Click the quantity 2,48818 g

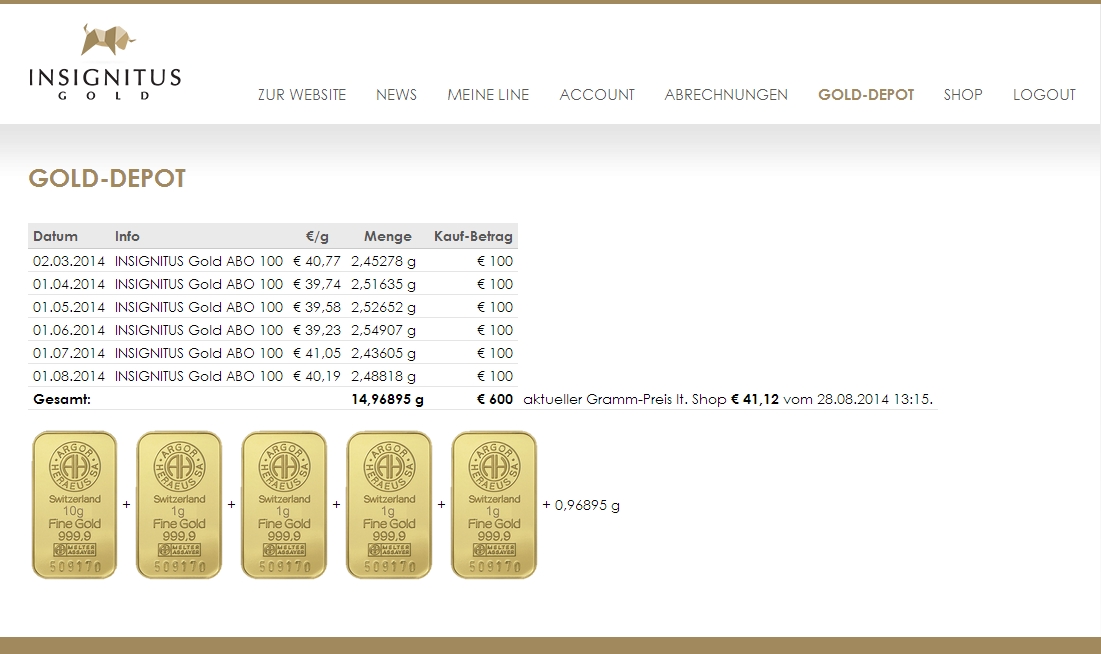tap(383, 377)
